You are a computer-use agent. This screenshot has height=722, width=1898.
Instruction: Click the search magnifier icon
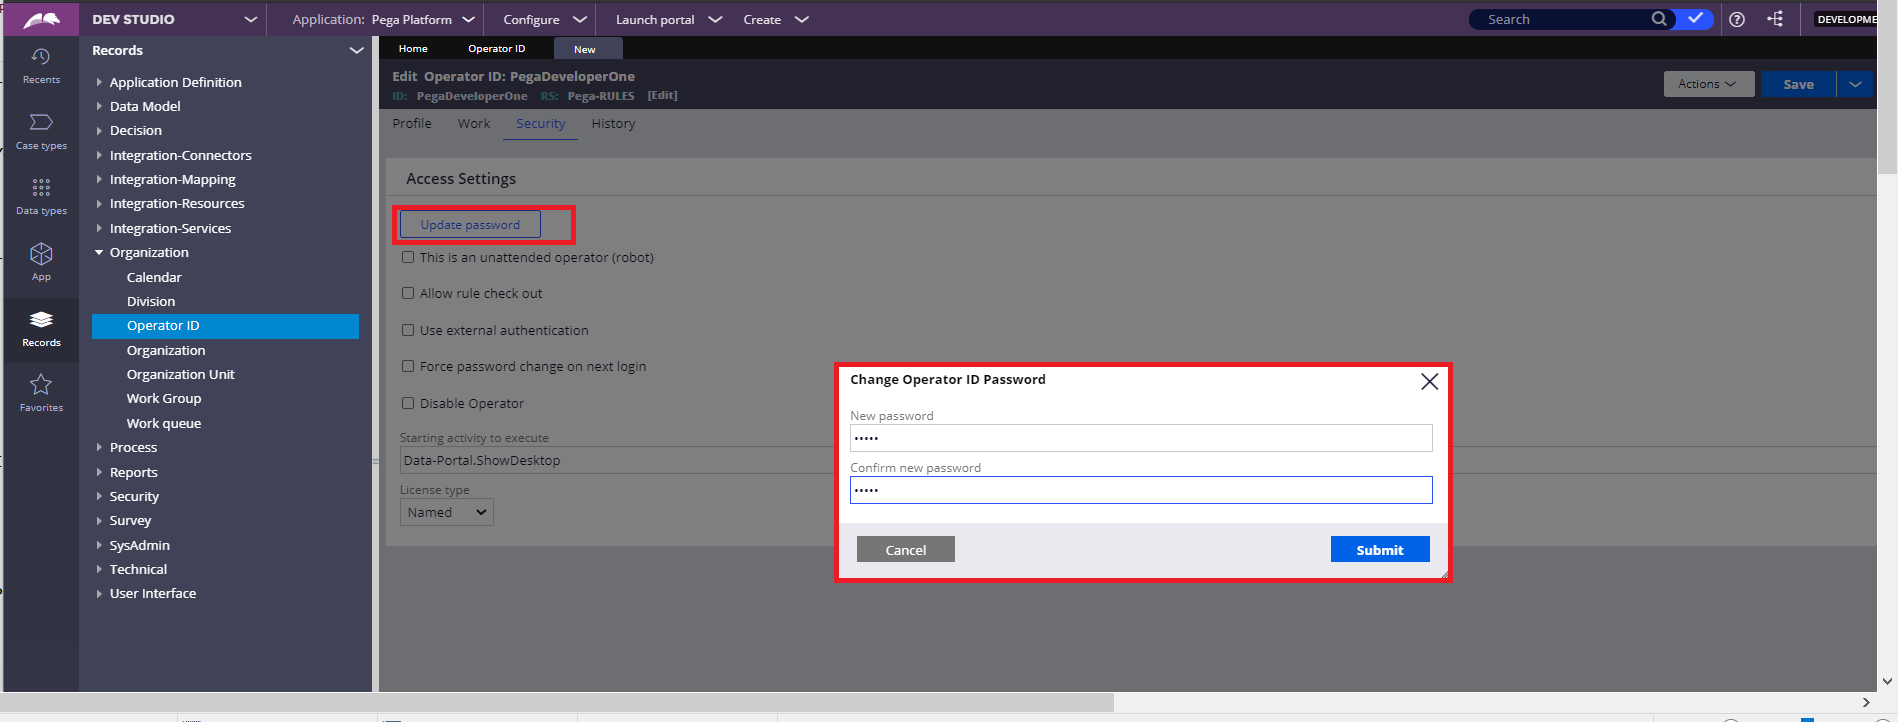(x=1659, y=19)
